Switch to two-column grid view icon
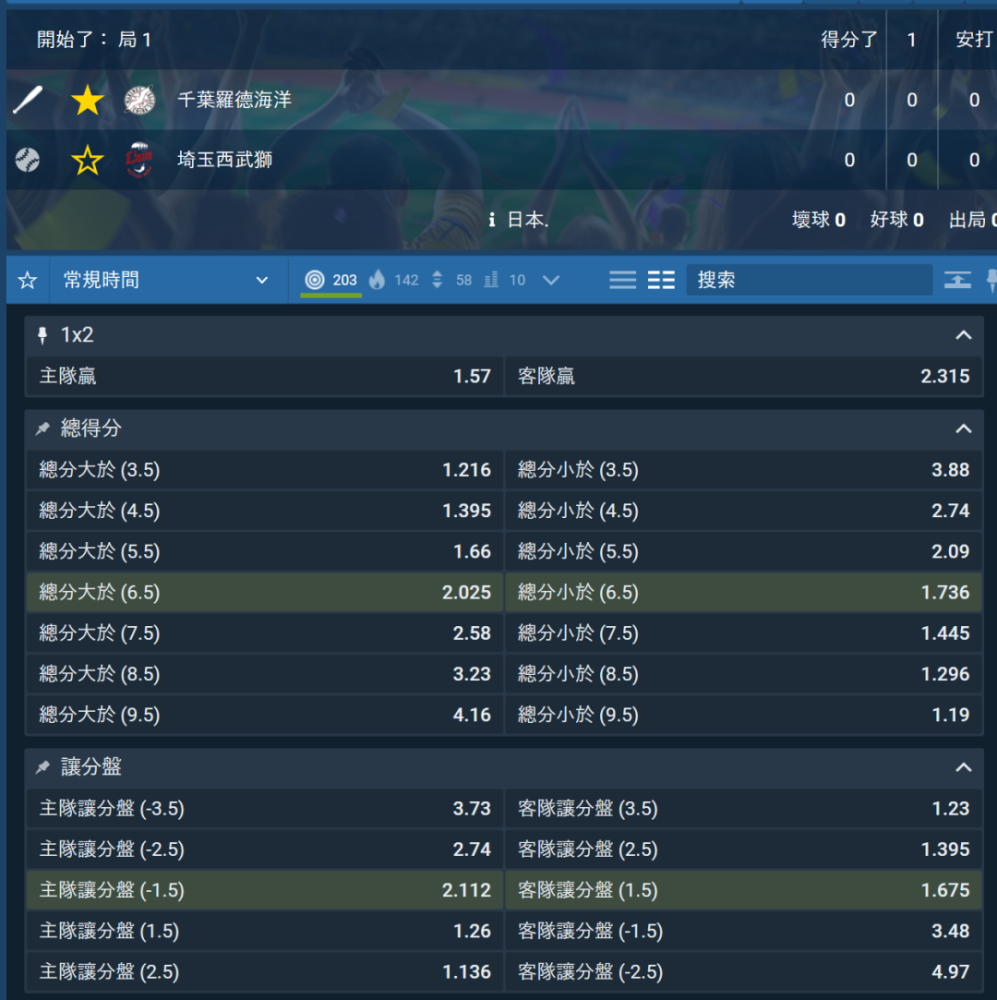This screenshot has width=997, height=1000. (661, 281)
